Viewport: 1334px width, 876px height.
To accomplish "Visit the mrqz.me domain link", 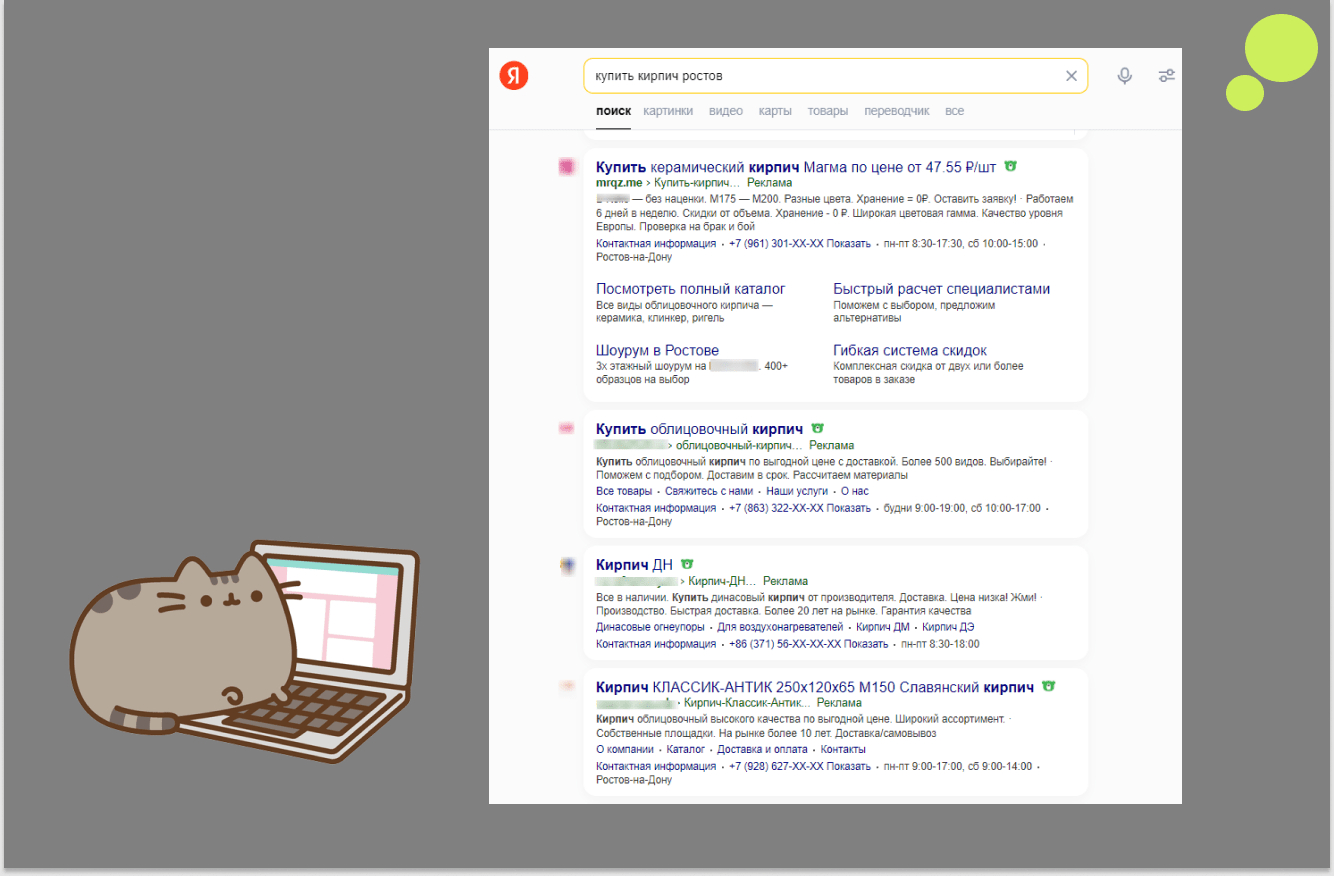I will 619,183.
